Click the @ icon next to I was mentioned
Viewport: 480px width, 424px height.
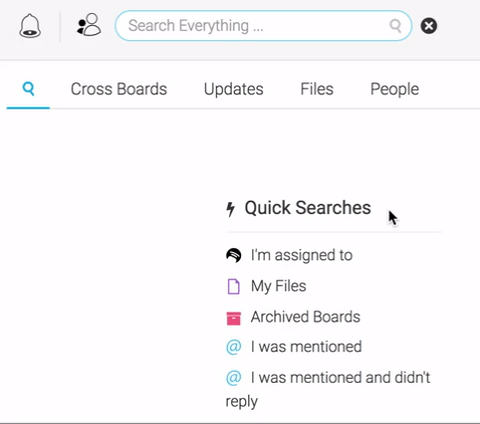(x=233, y=347)
